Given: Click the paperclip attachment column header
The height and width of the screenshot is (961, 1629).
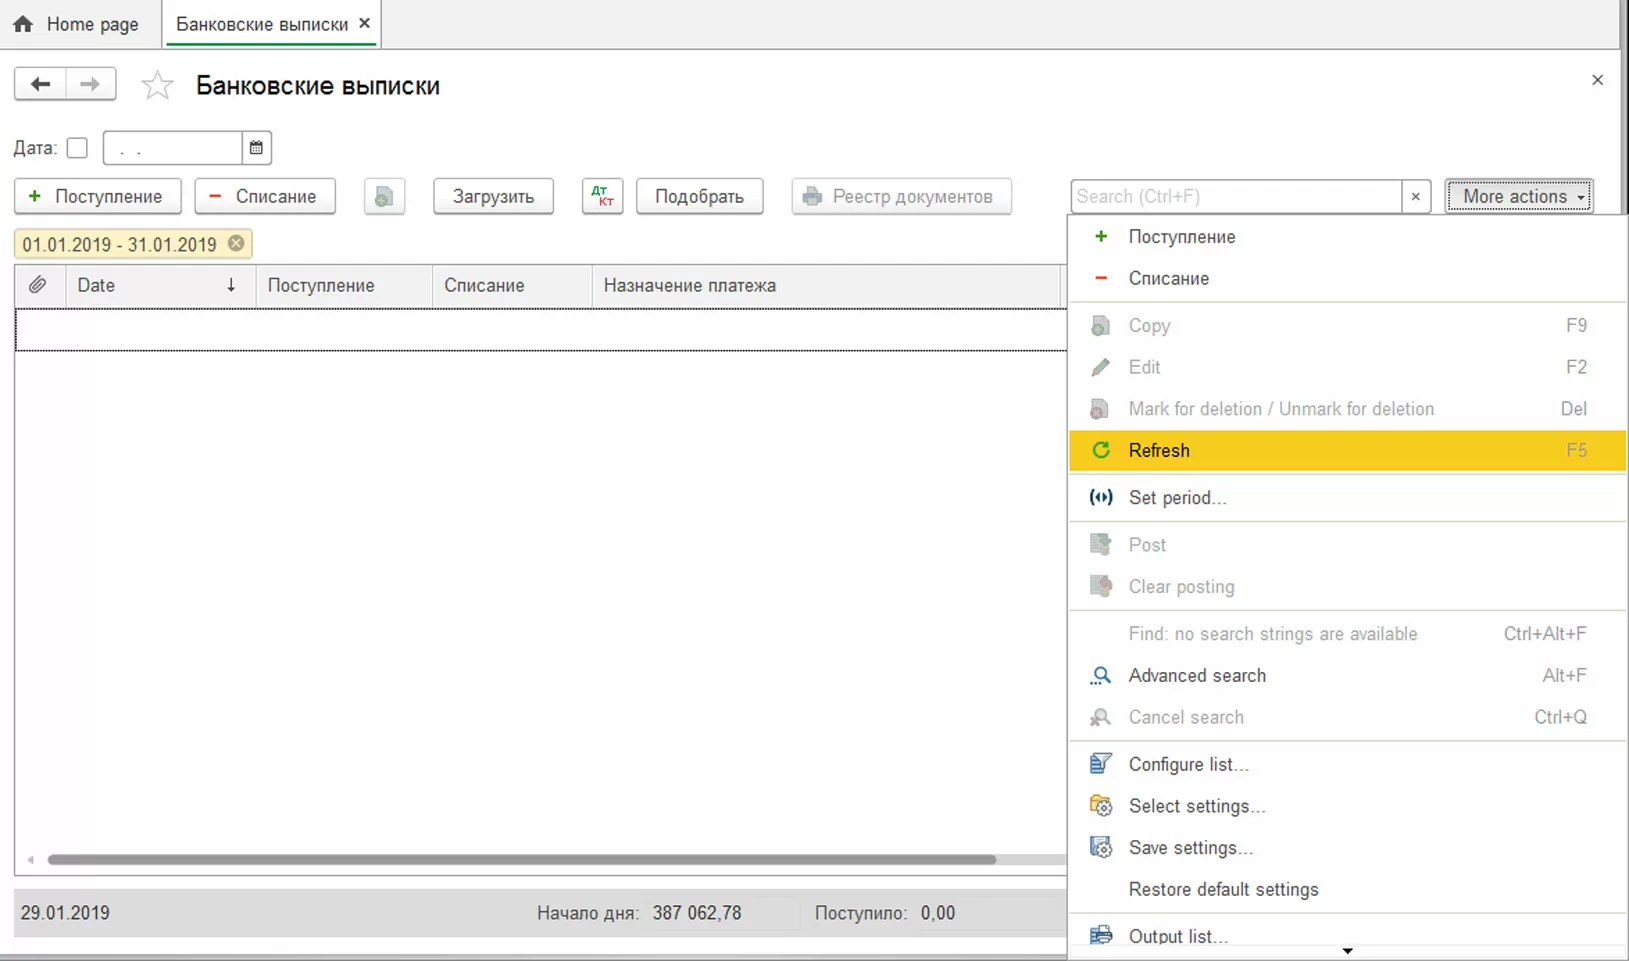Looking at the screenshot, I should (x=38, y=285).
